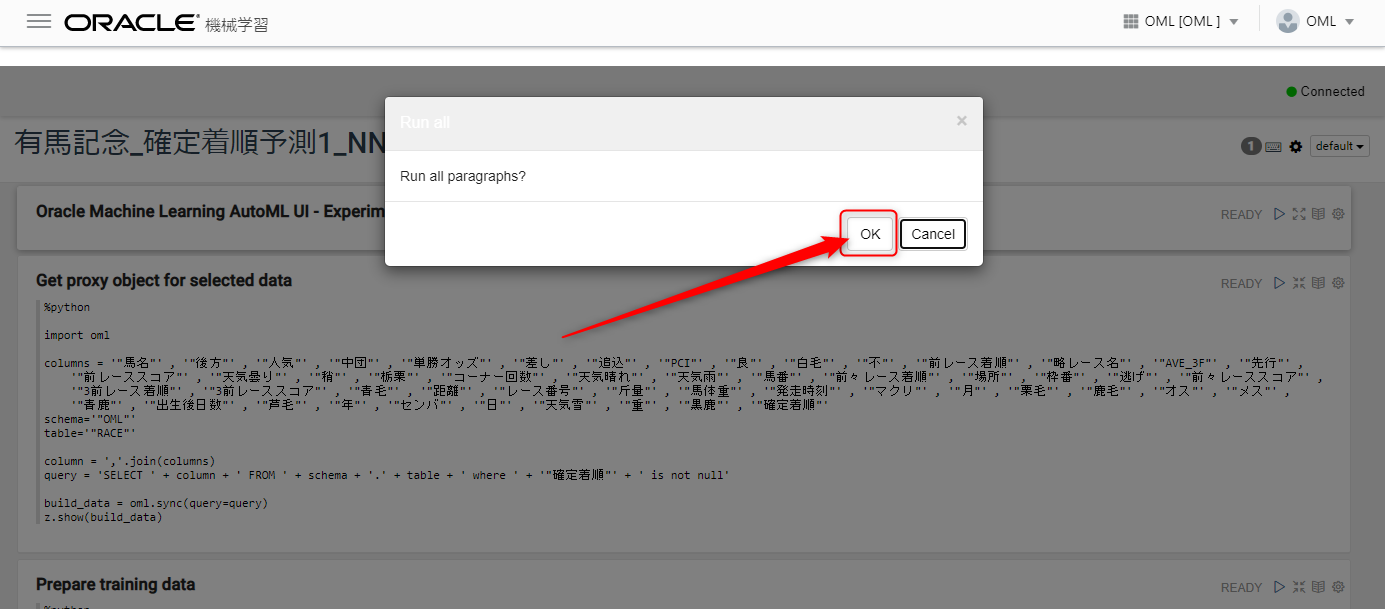Click the project grid icon
The image size is (1385, 609).
coord(1131,21)
